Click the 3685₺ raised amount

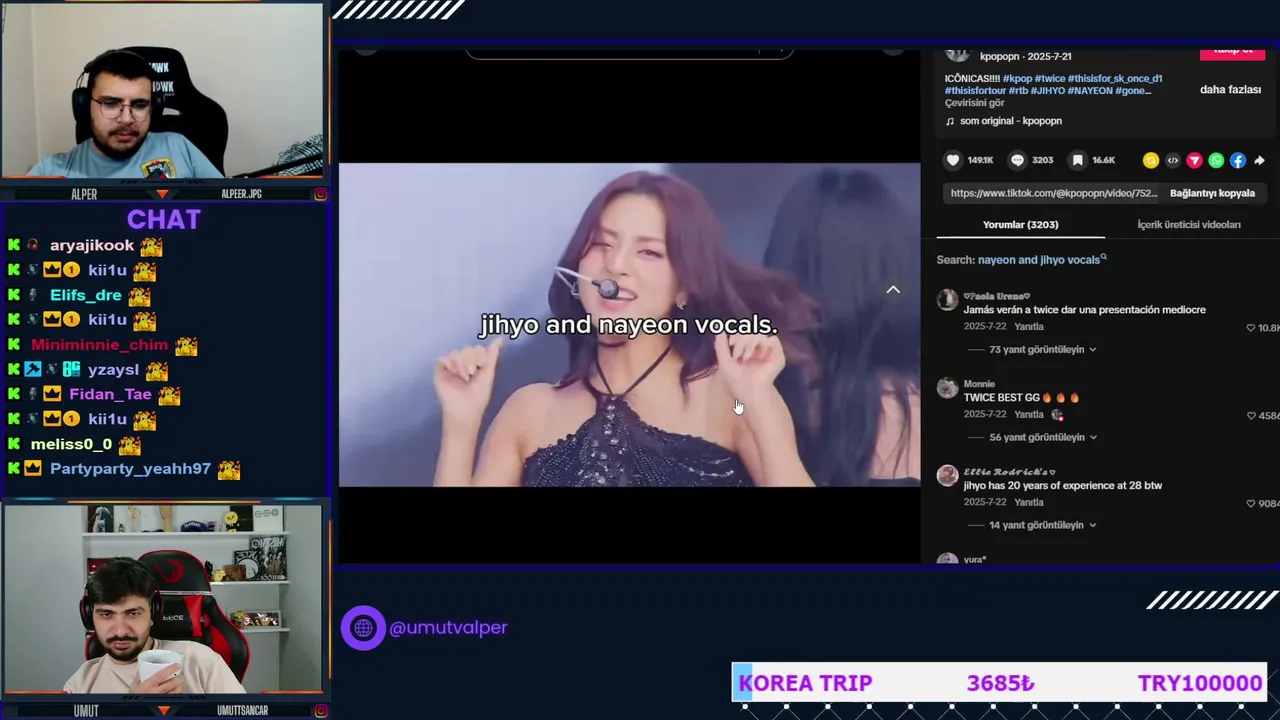click(1000, 683)
